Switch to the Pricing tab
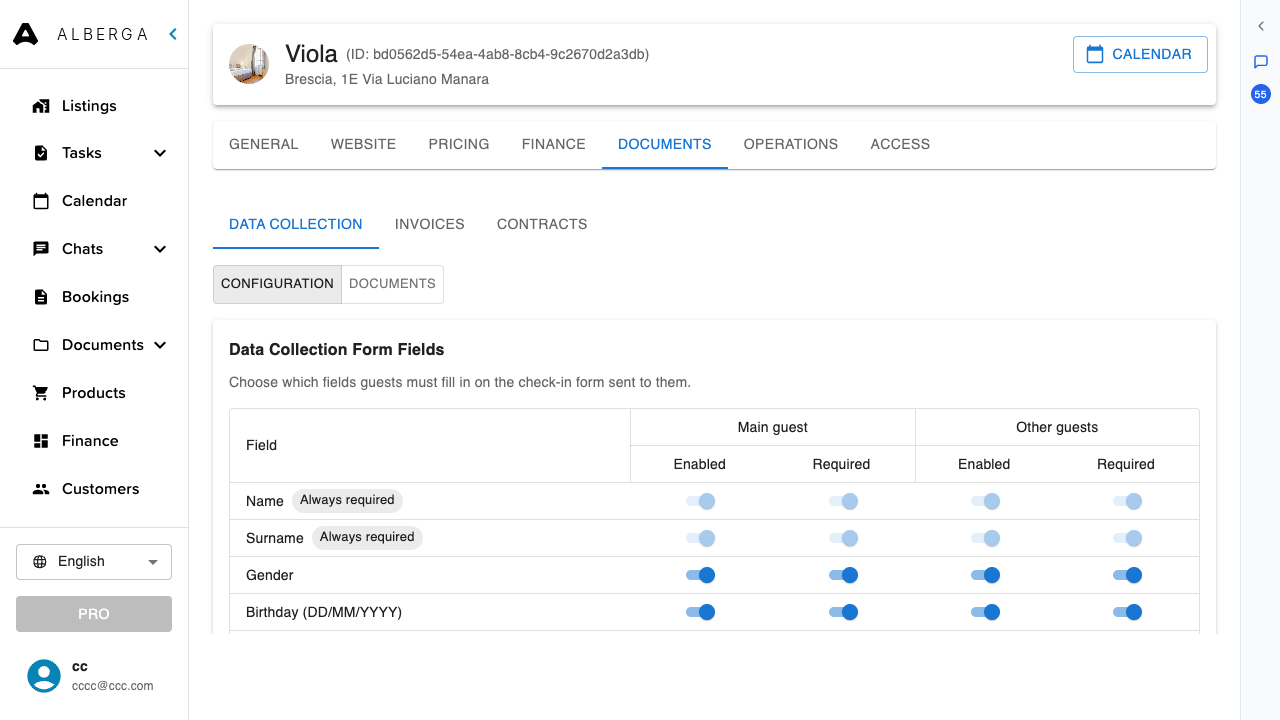The width and height of the screenshot is (1280, 720). (x=459, y=144)
